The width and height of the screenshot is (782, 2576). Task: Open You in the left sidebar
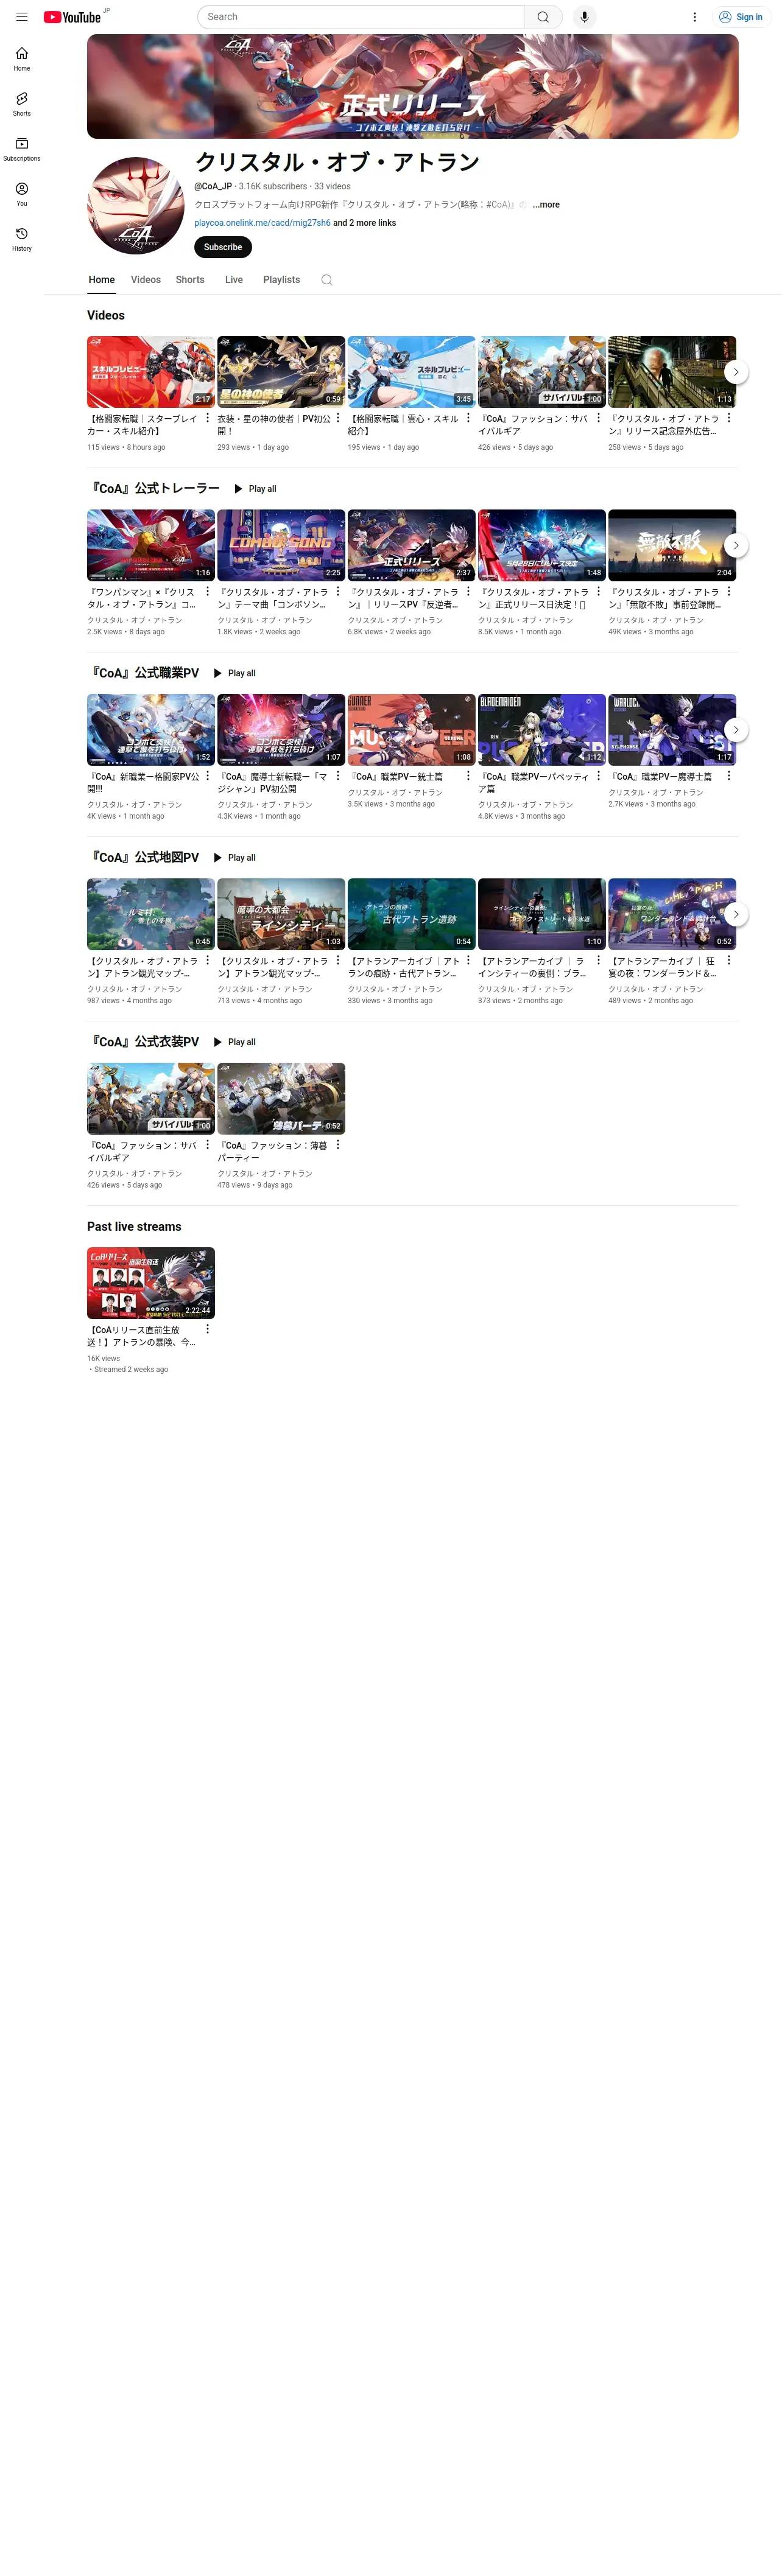(22, 194)
